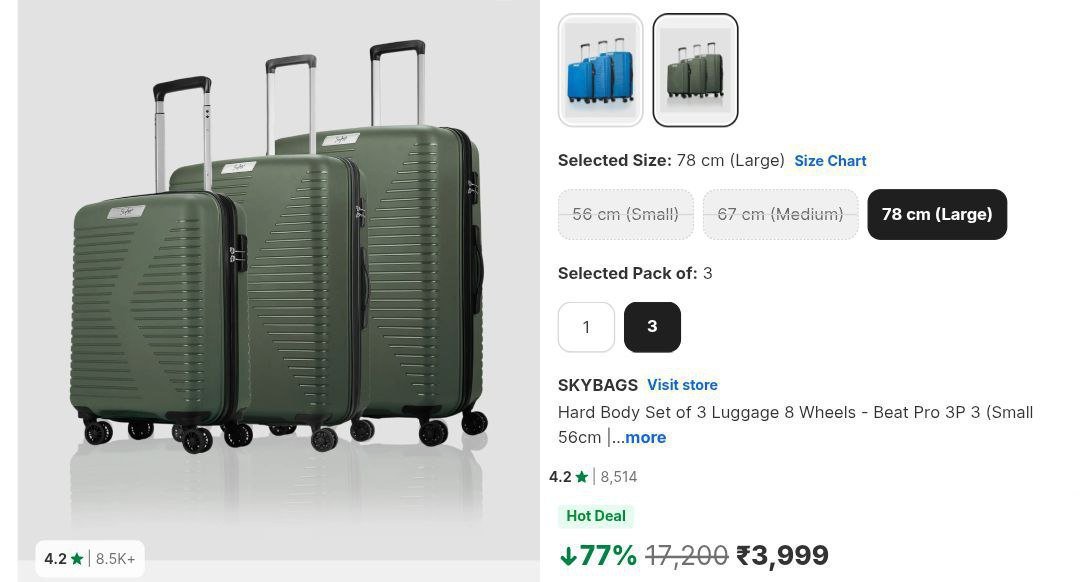Visit the SKYBAGS store link
This screenshot has width=1080, height=582.
point(682,385)
